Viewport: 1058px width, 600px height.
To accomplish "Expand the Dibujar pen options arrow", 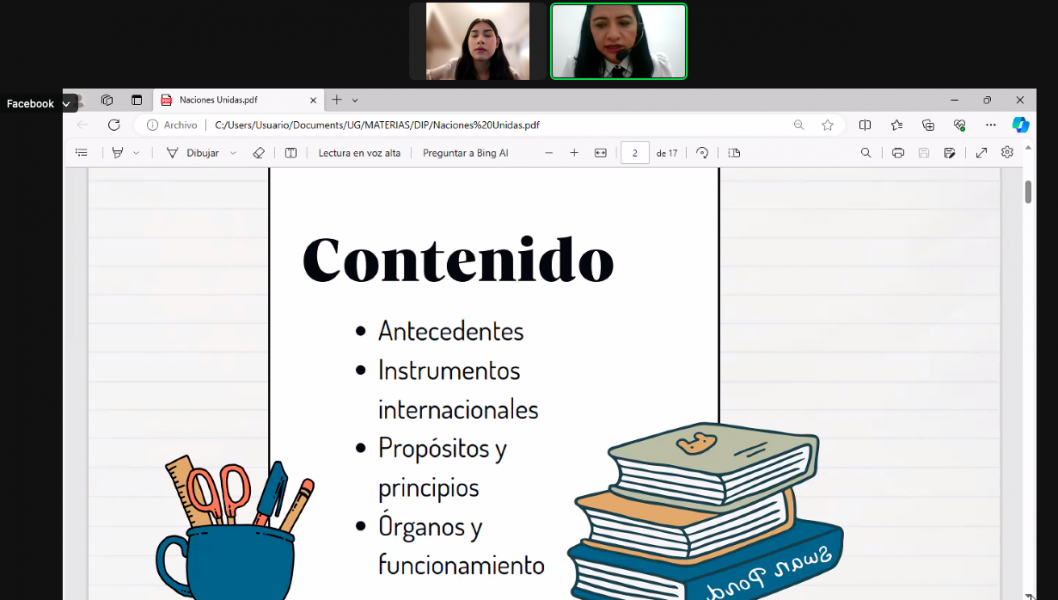I will click(233, 153).
